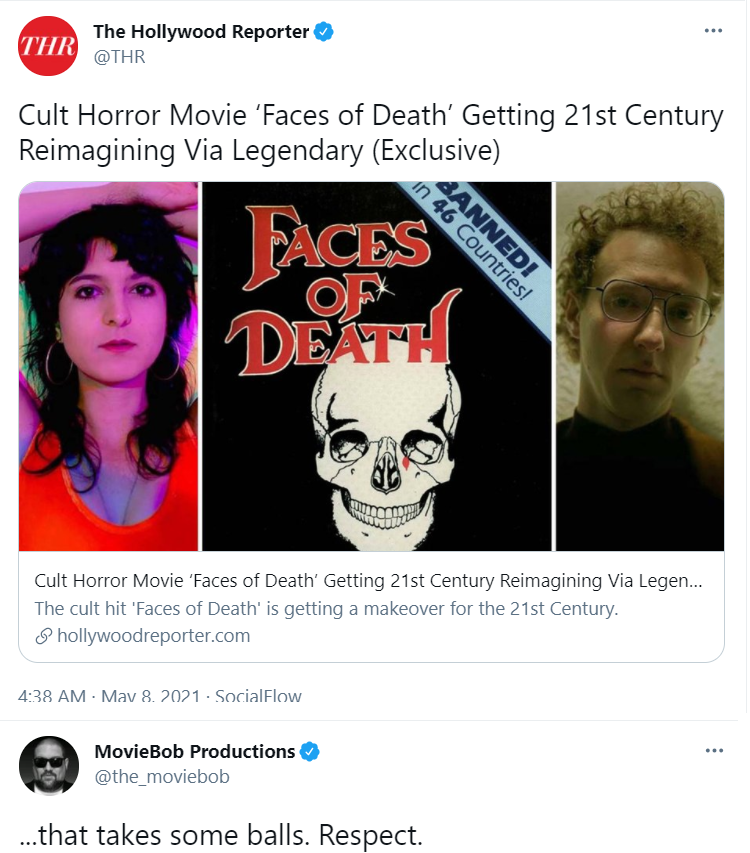Open THR tweet three-dot menu
Screen dimensions: 750x853
713,30
